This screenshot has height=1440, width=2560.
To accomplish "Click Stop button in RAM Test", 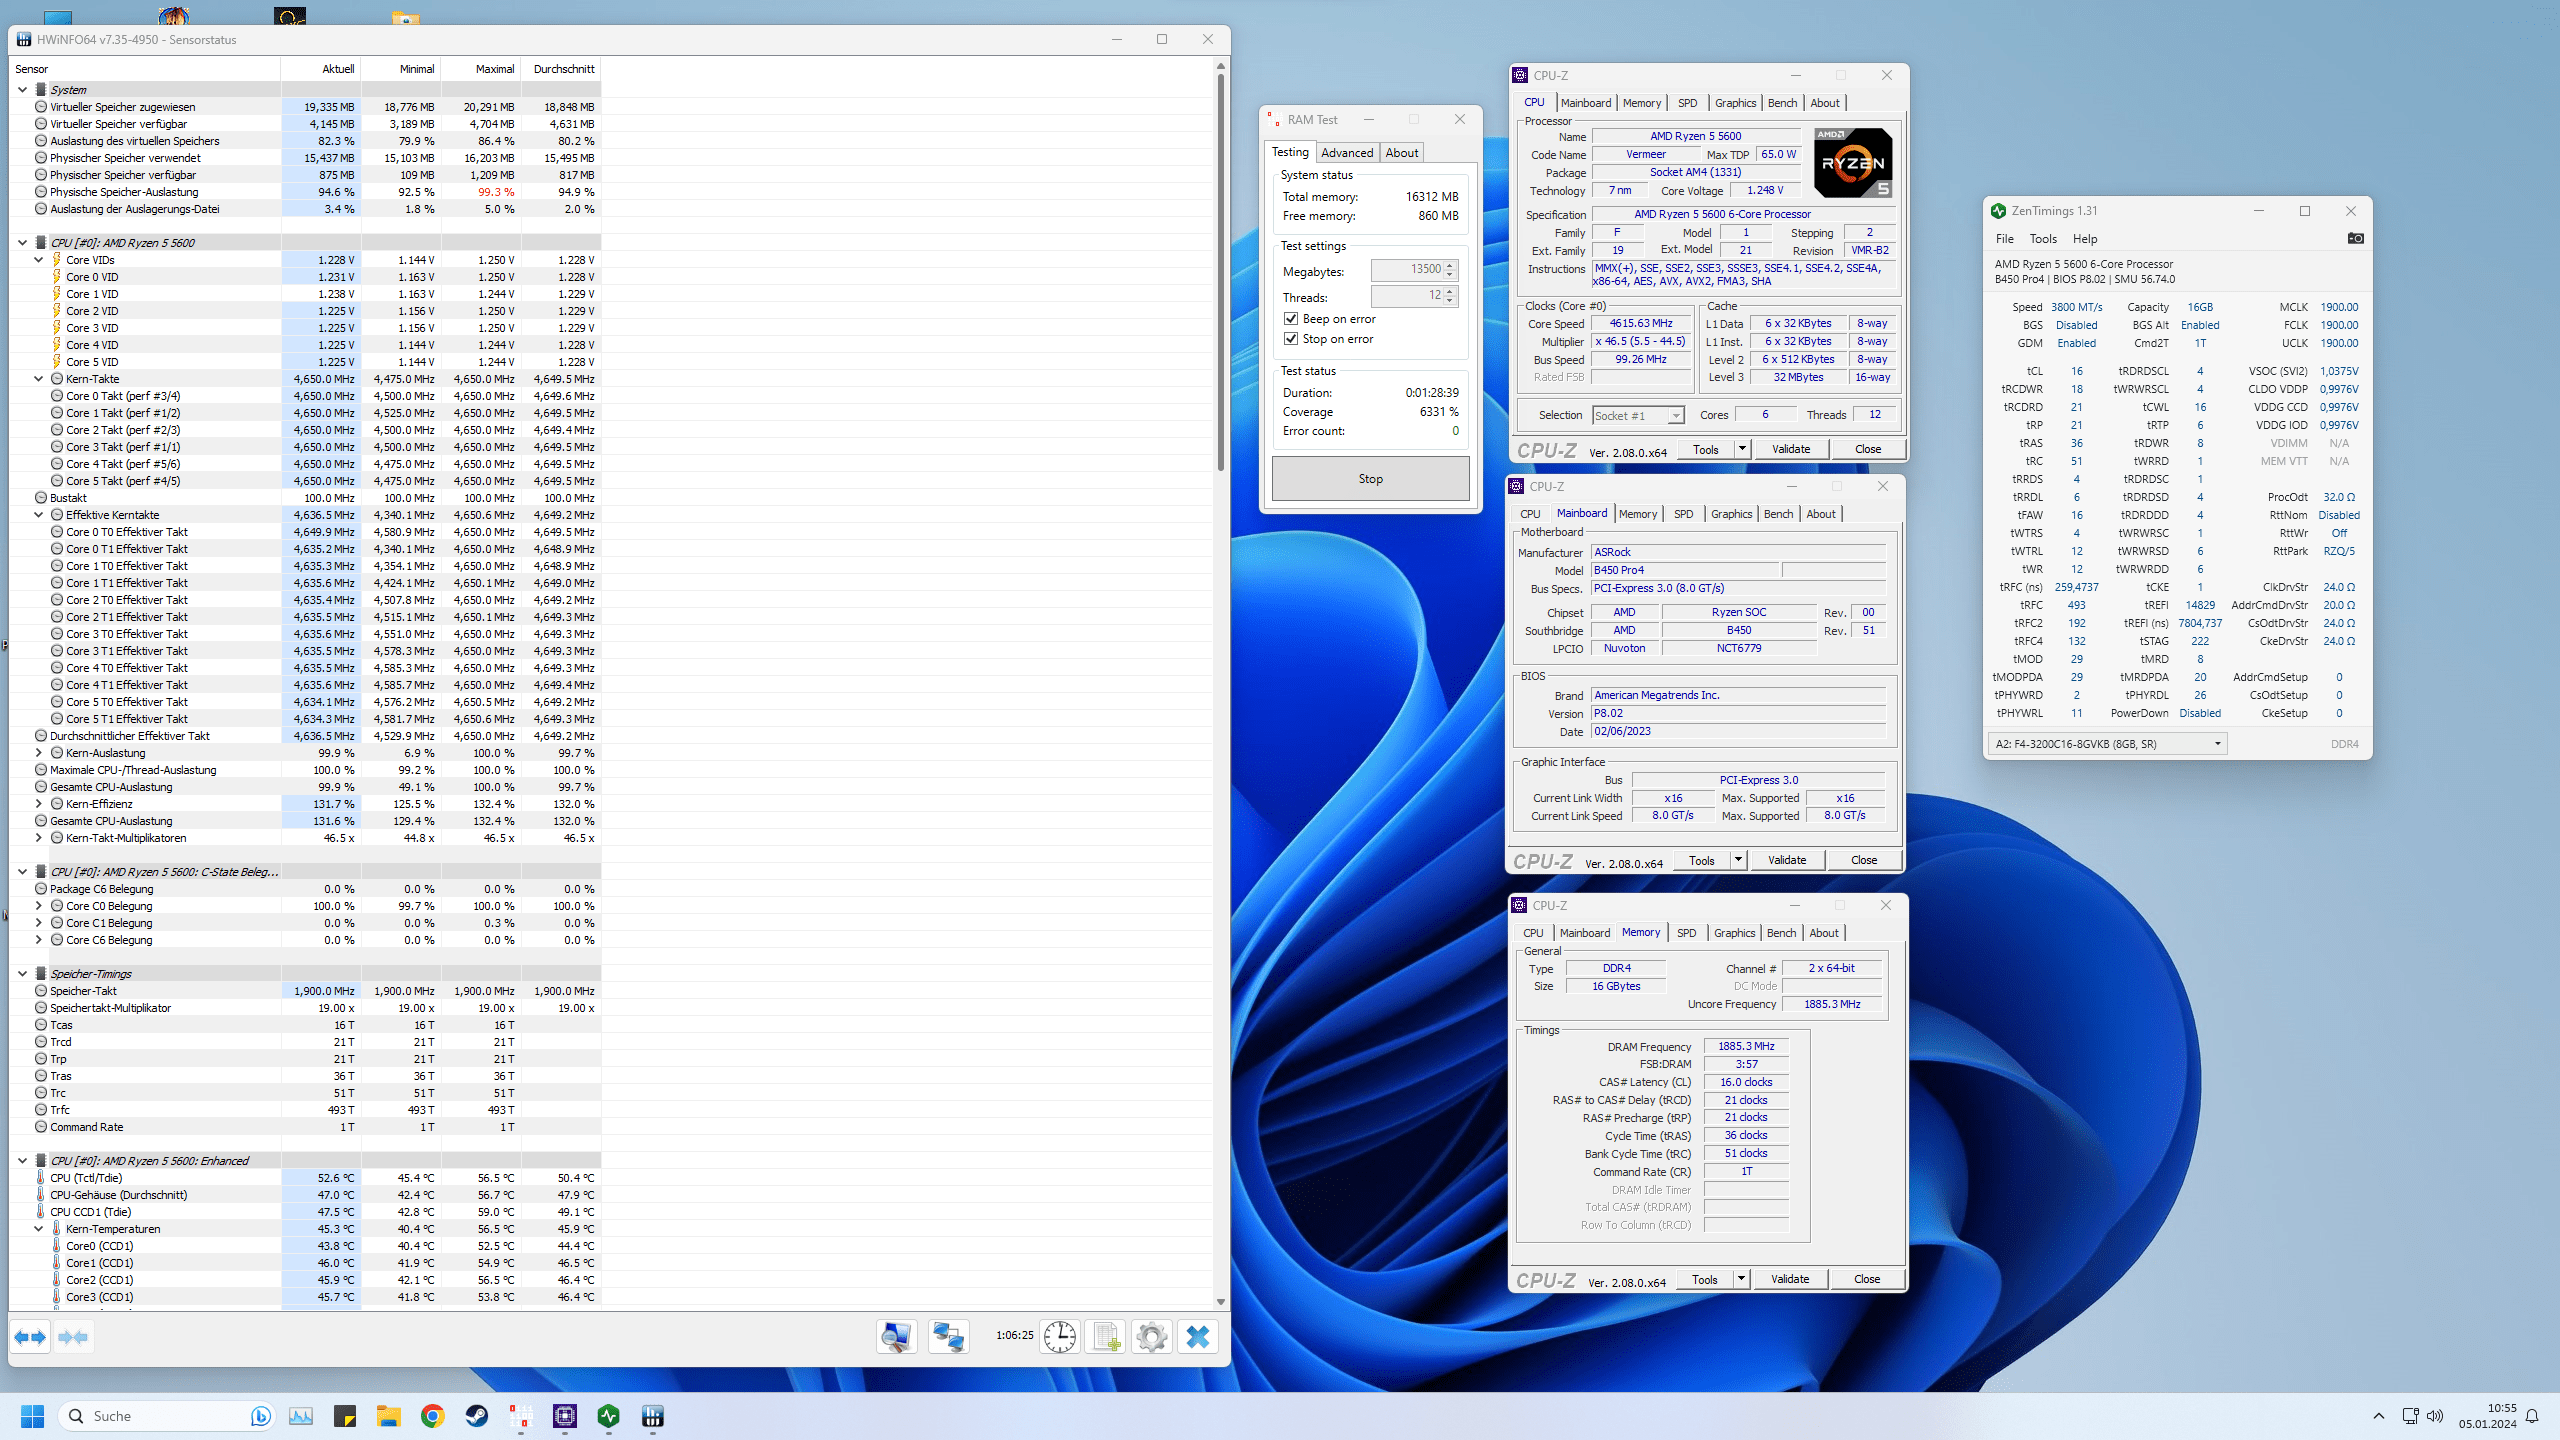I will coord(1370,479).
